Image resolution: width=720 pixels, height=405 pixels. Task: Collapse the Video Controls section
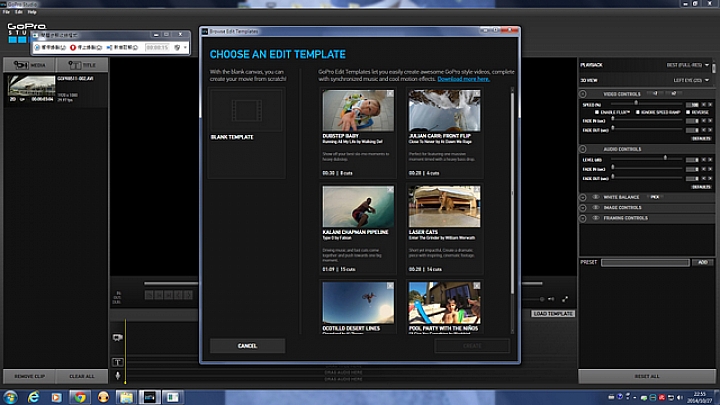click(583, 94)
